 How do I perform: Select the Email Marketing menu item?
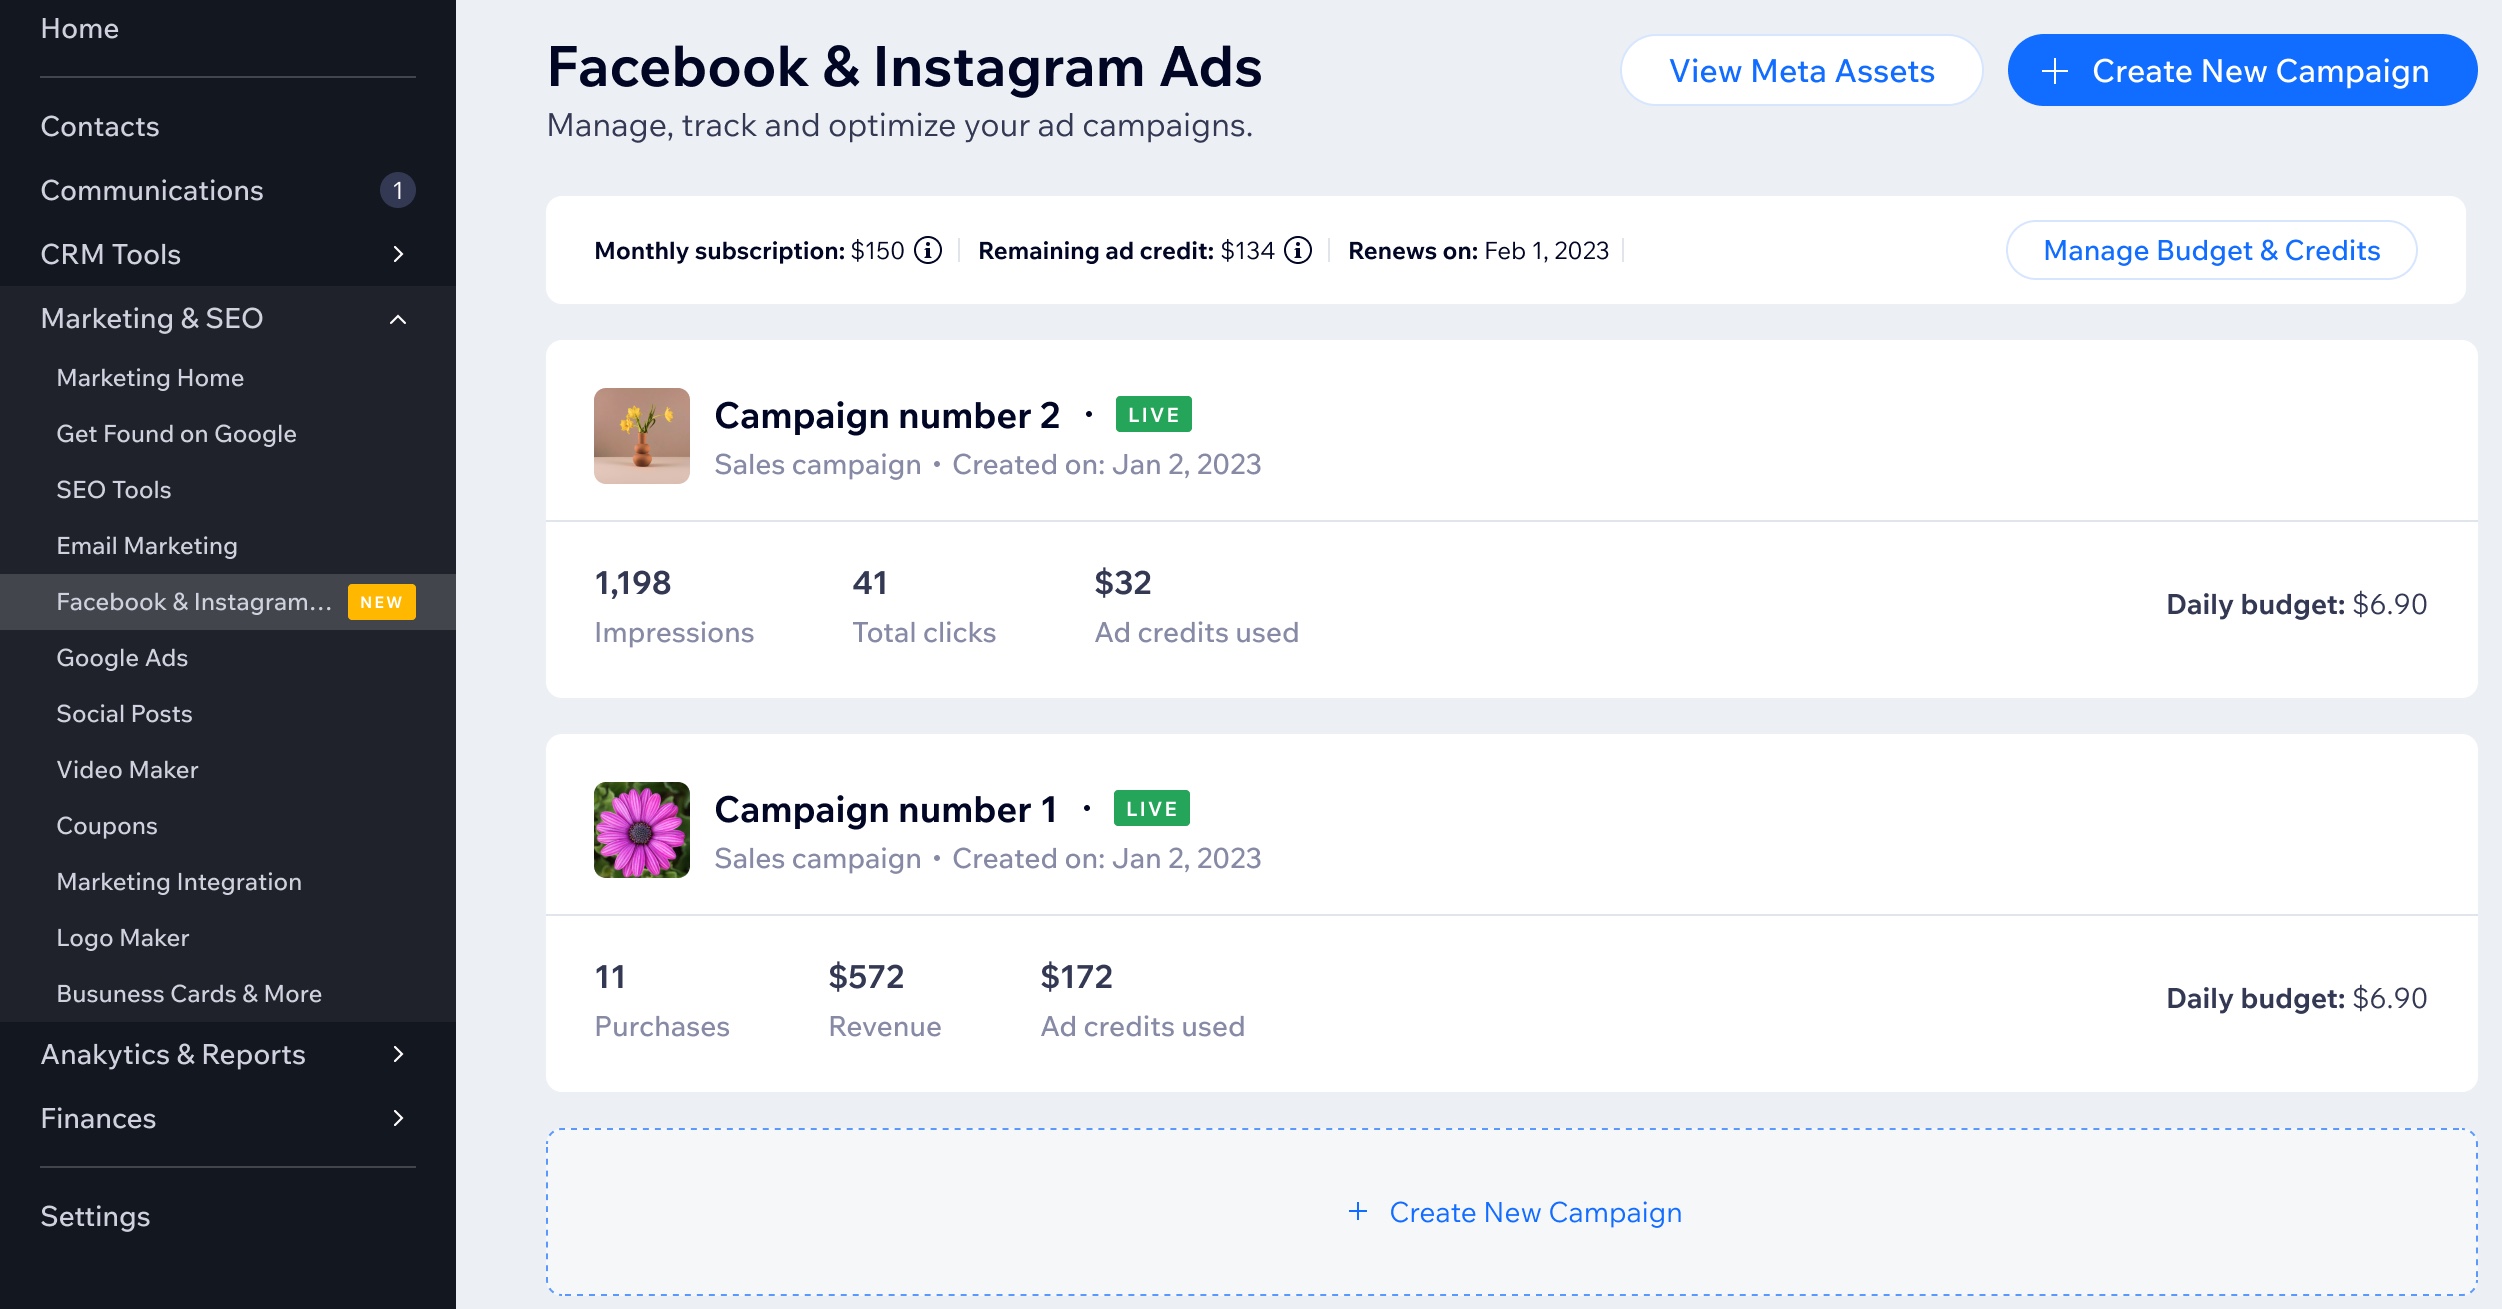pyautogui.click(x=146, y=543)
